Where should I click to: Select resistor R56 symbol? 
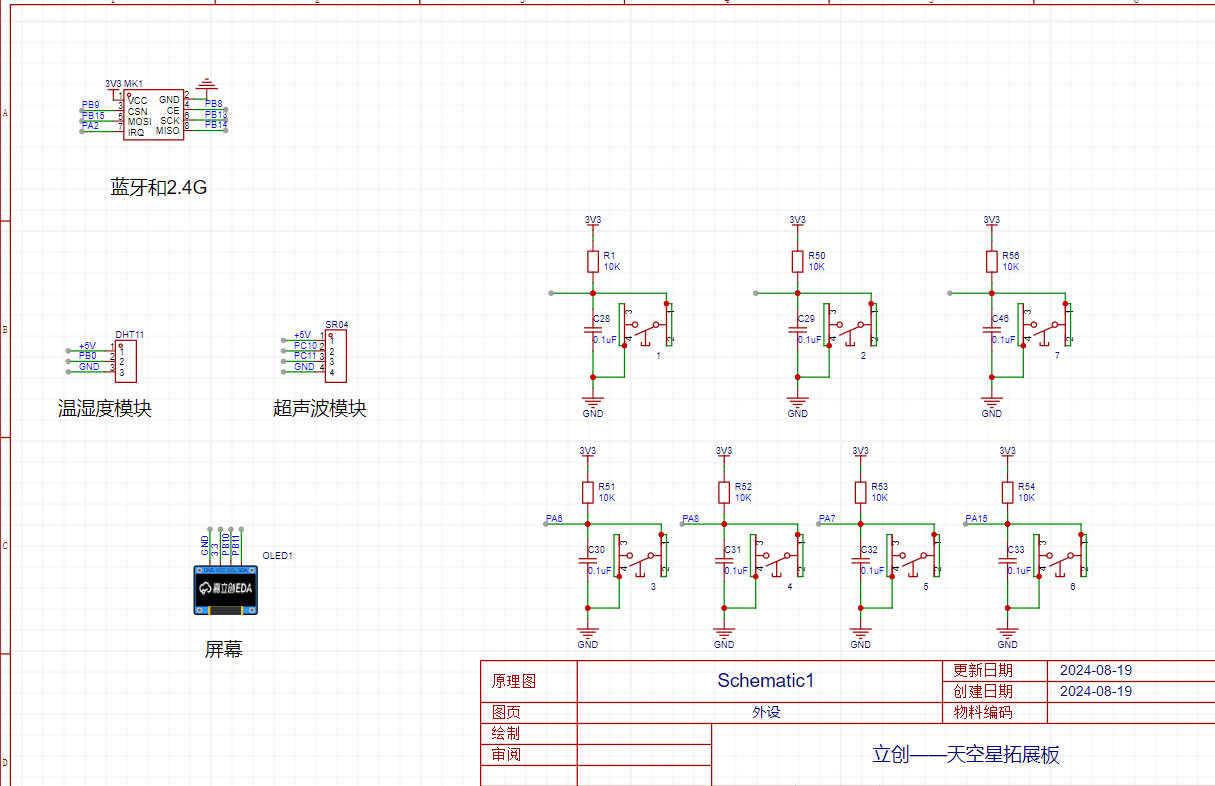(x=991, y=262)
